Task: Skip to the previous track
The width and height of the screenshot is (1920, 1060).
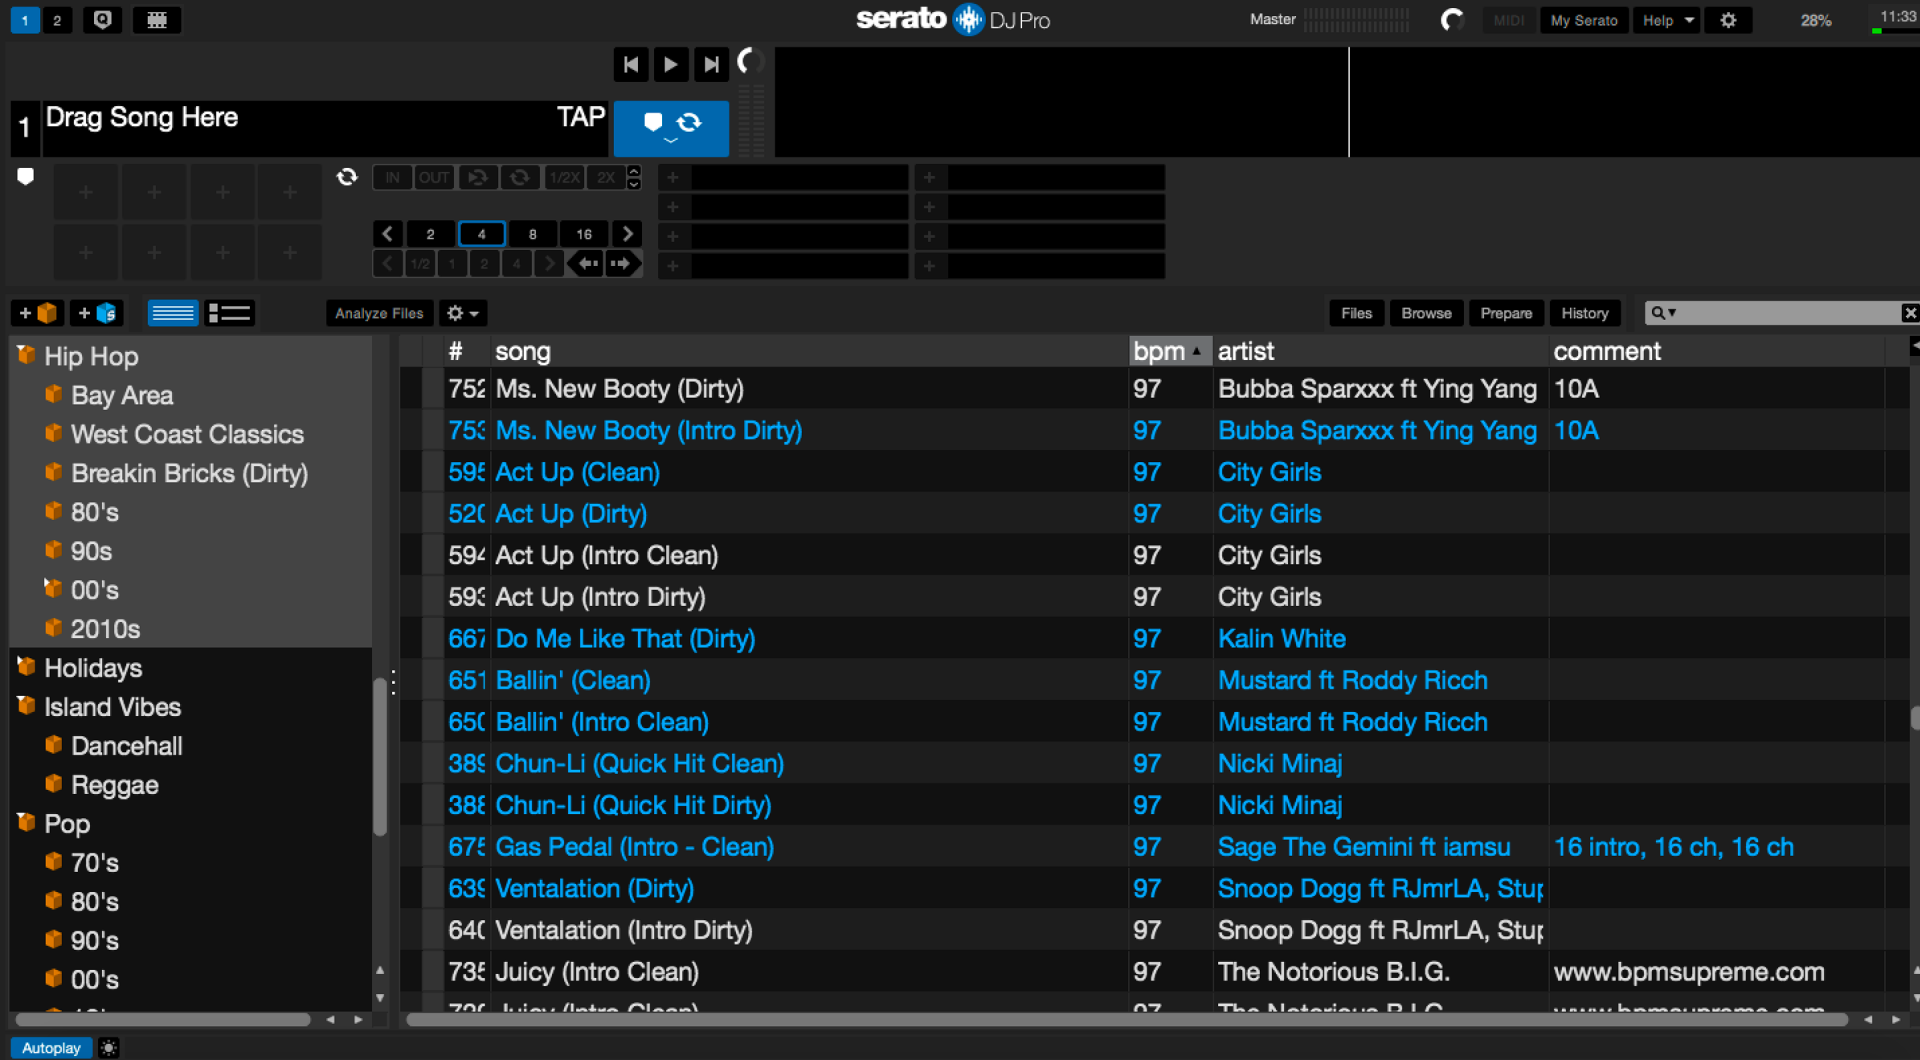Action: (630, 65)
